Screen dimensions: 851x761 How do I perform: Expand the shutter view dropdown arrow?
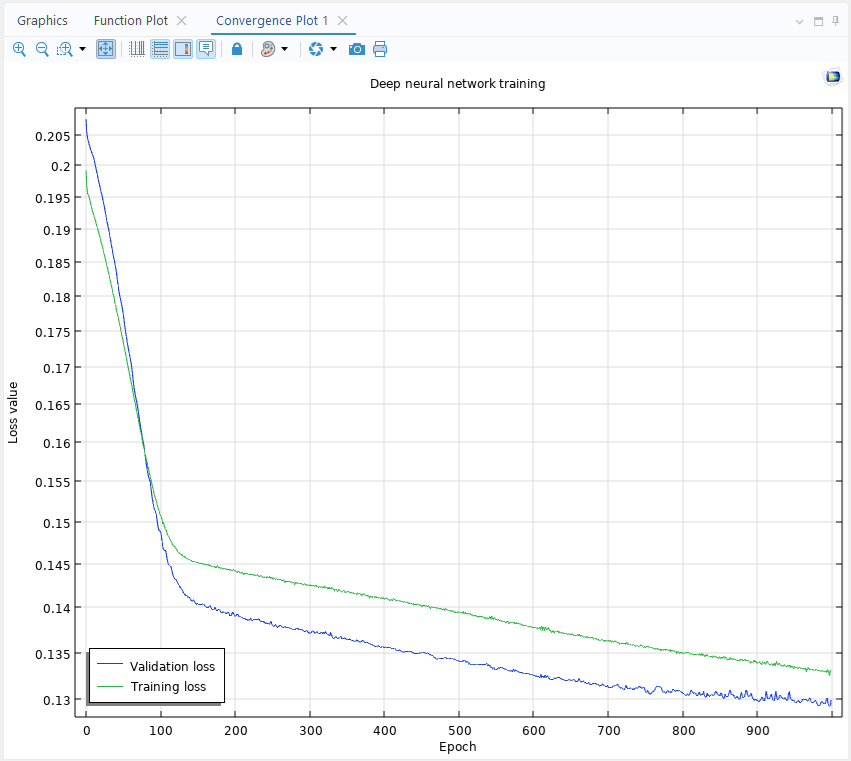click(333, 49)
